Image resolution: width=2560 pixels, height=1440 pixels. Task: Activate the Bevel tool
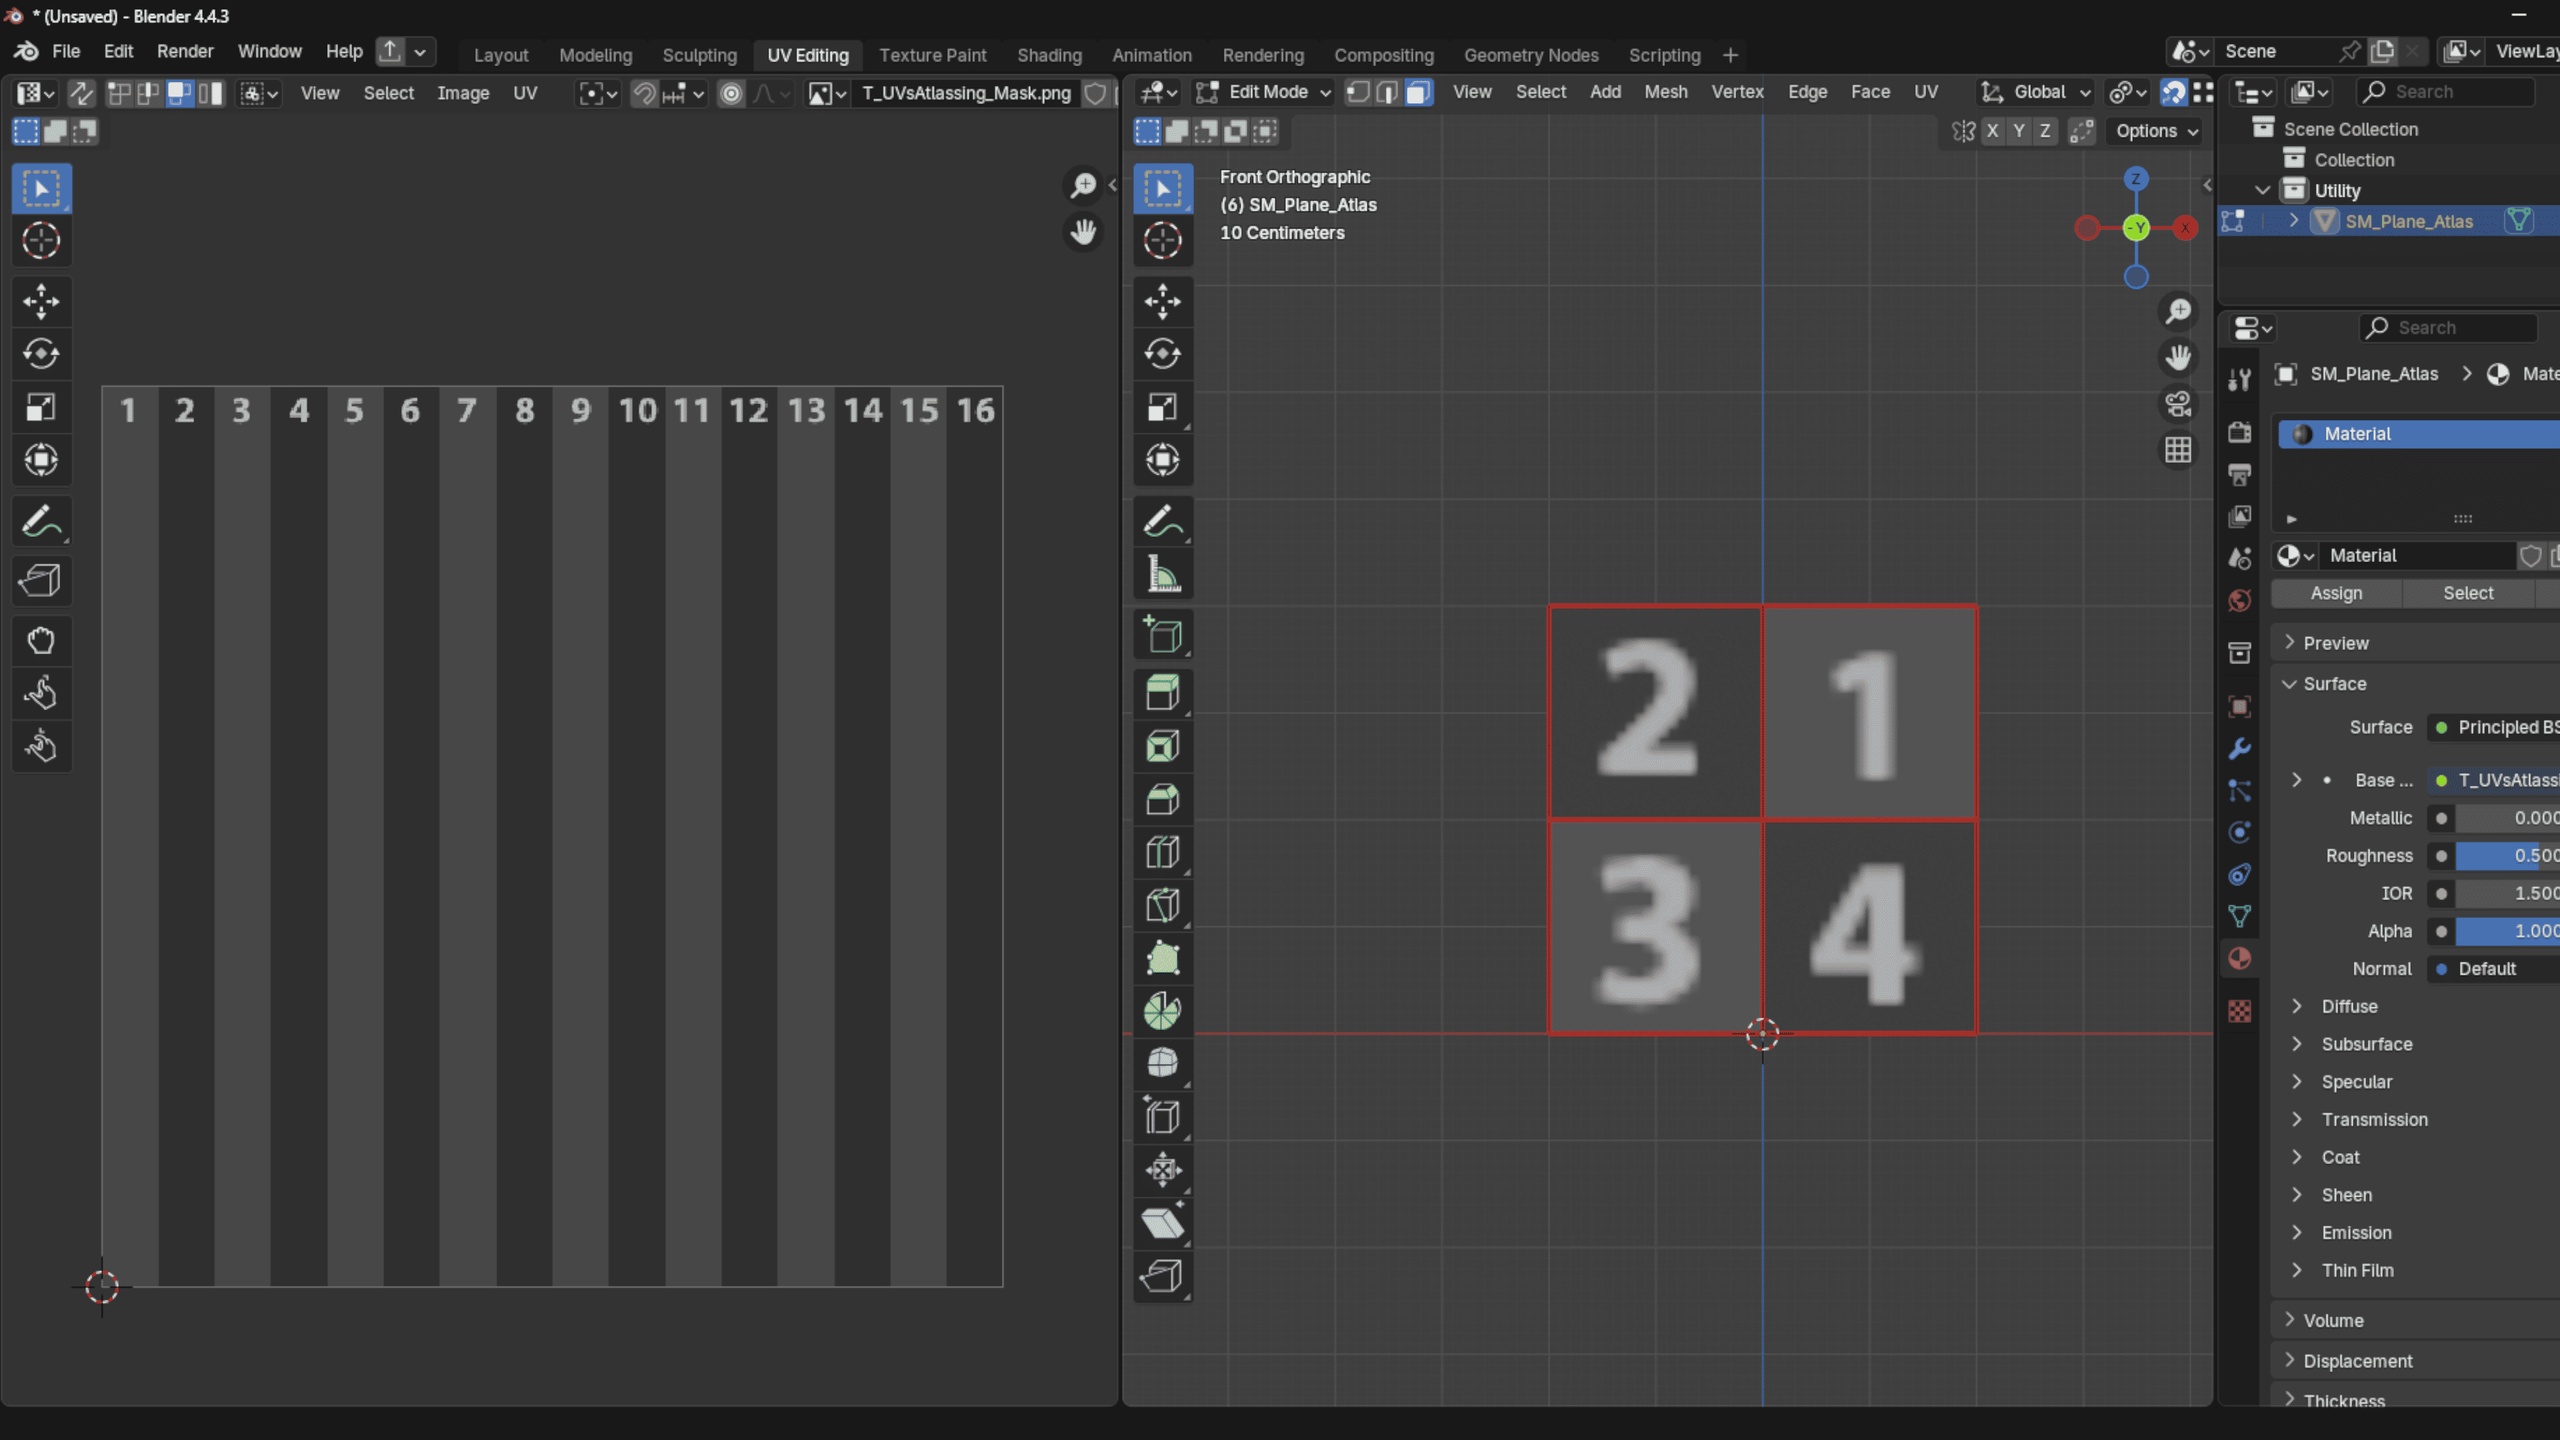(x=1163, y=799)
